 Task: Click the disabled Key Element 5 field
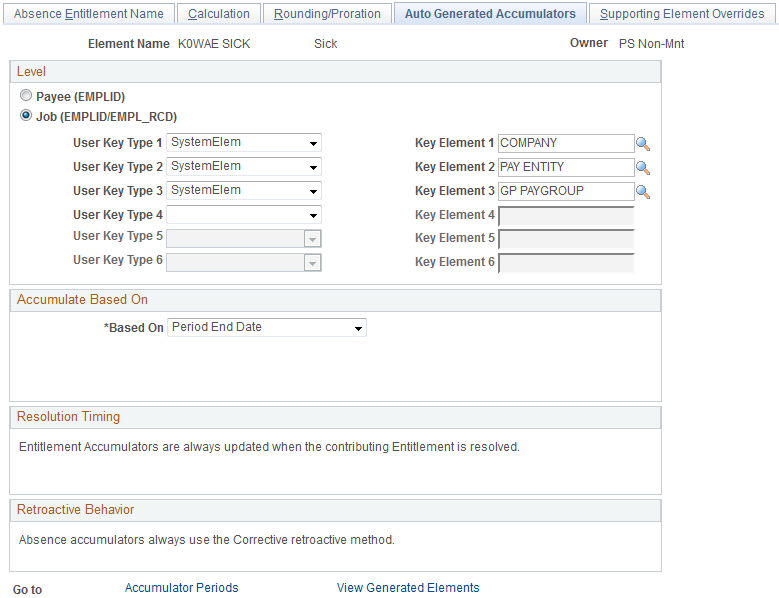[x=566, y=239]
